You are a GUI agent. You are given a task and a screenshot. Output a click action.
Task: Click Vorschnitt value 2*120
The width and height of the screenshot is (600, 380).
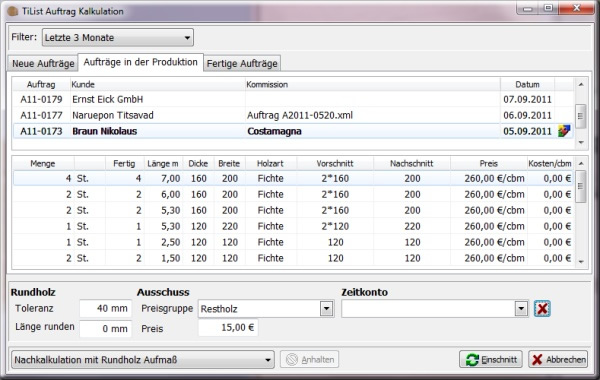335,226
